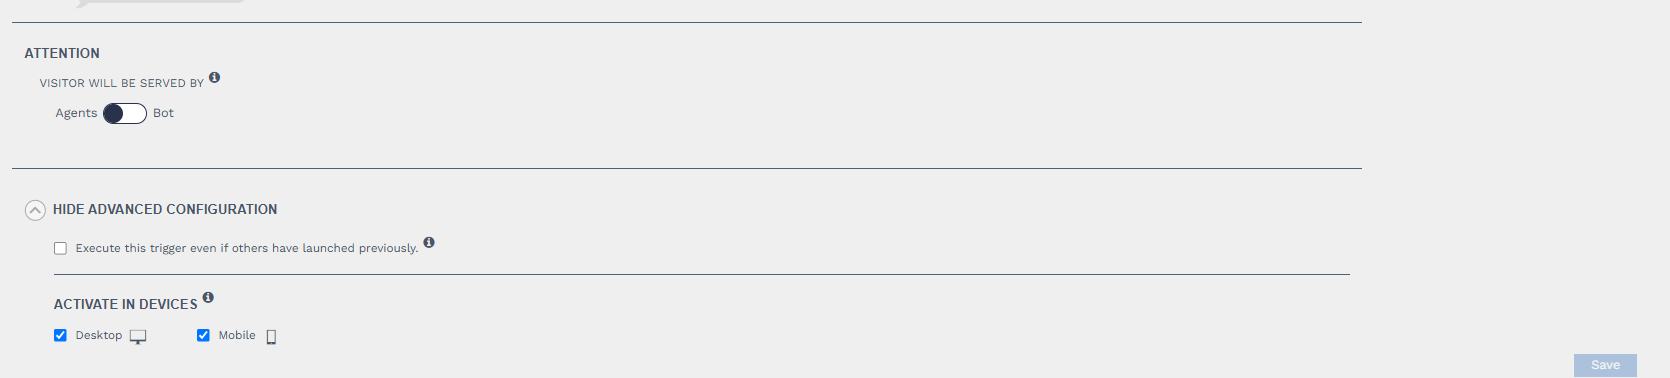The height and width of the screenshot is (378, 1670).
Task: Open info tooltip next to Execute this trigger
Action: [429, 242]
